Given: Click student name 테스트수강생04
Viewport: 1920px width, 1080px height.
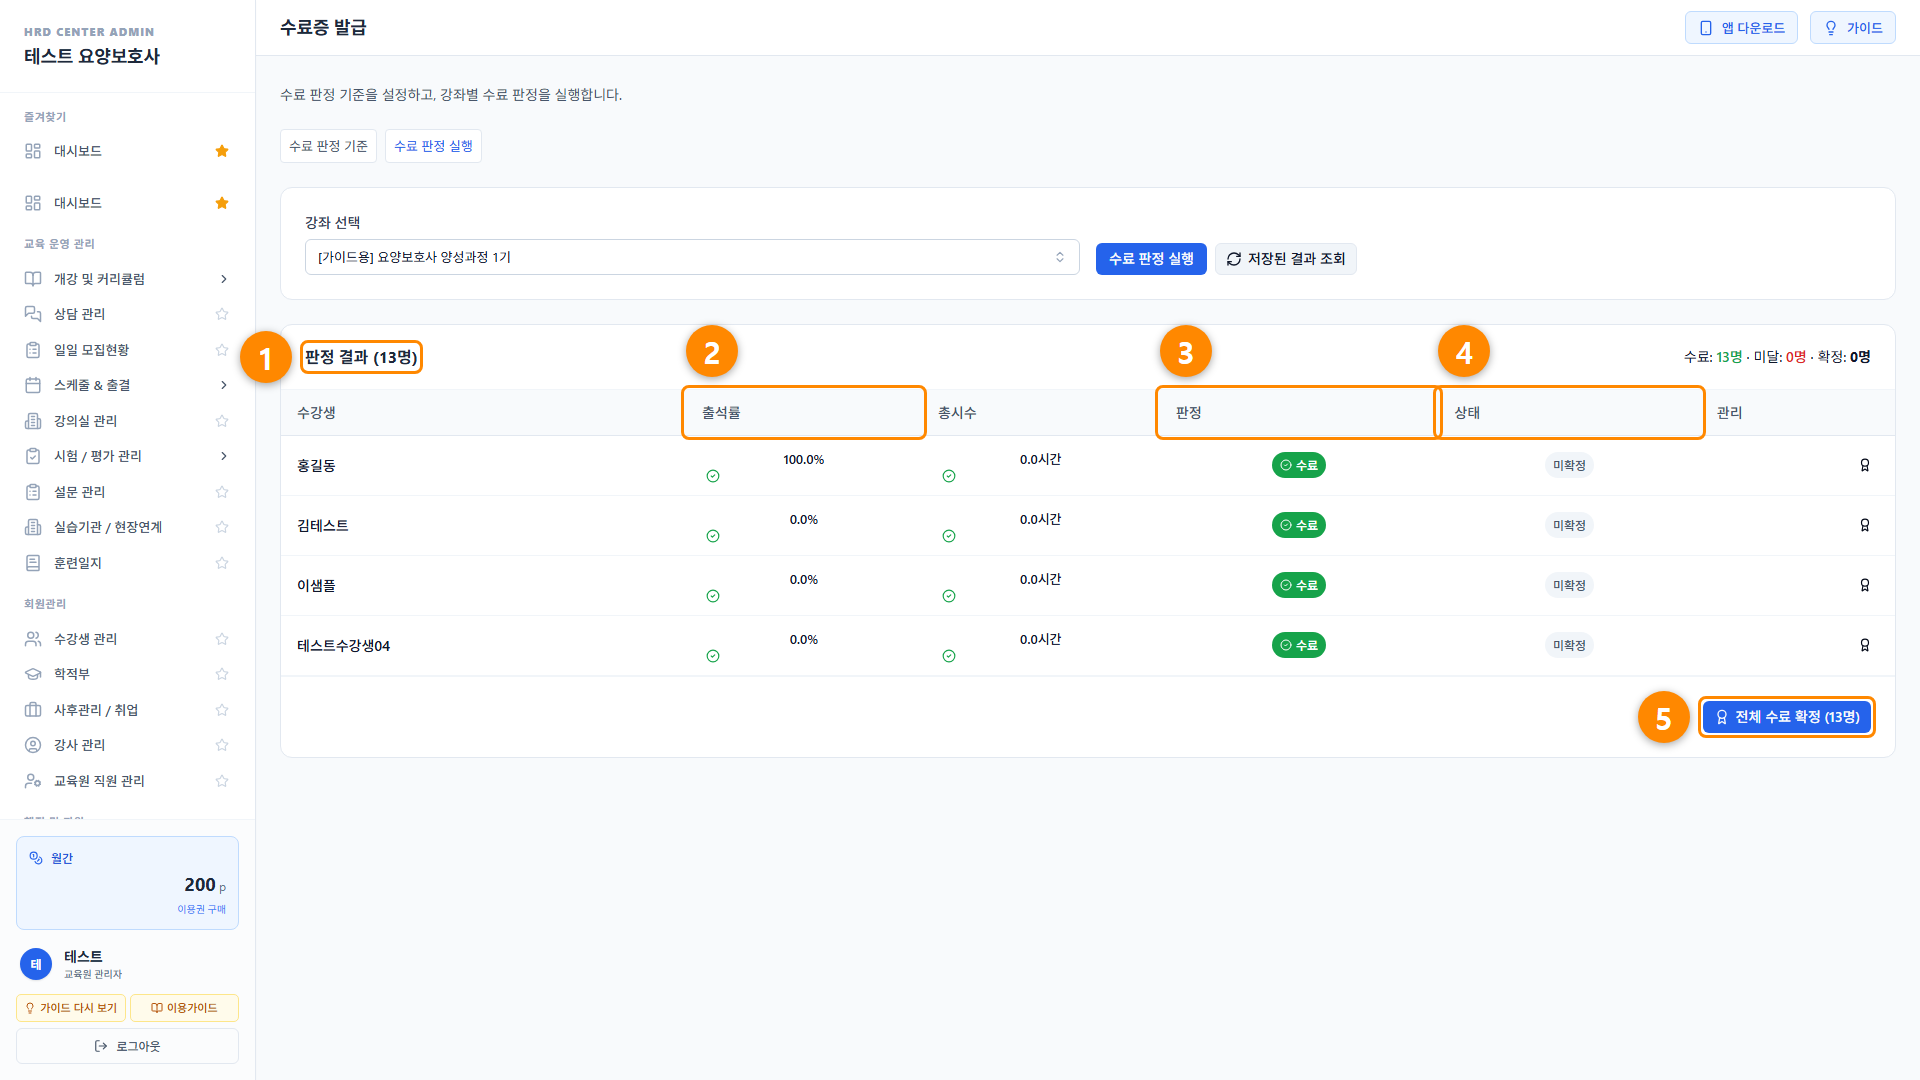Looking at the screenshot, I should [x=343, y=646].
